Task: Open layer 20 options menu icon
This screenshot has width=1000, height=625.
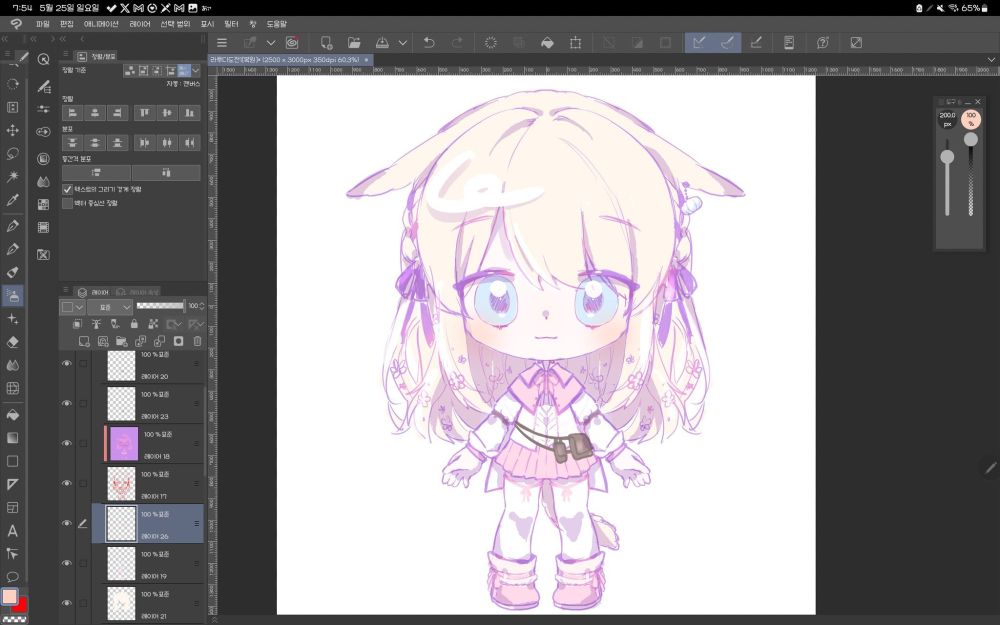Action: pyautogui.click(x=196, y=364)
